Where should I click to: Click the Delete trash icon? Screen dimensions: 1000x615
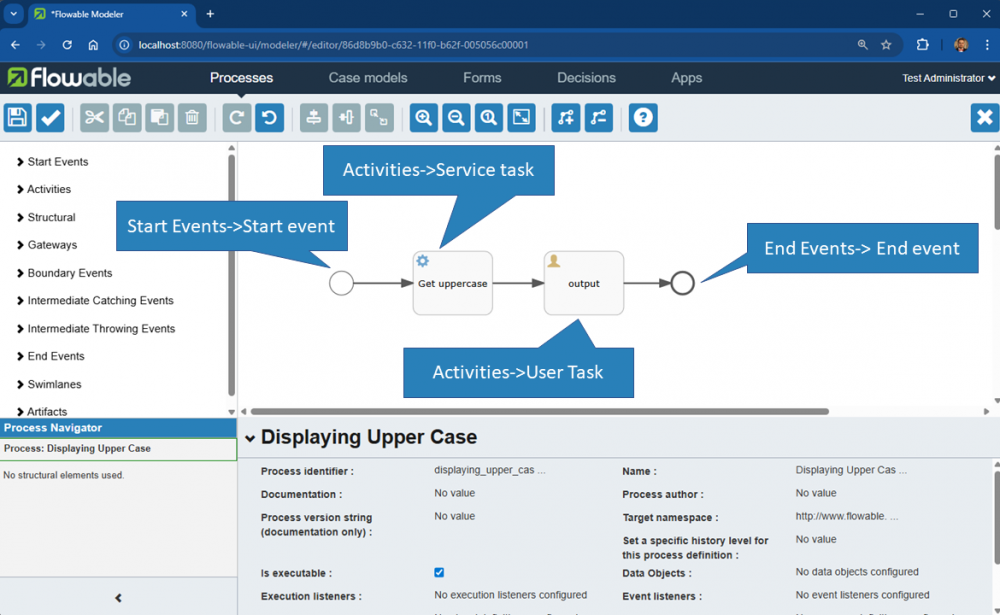tap(192, 118)
